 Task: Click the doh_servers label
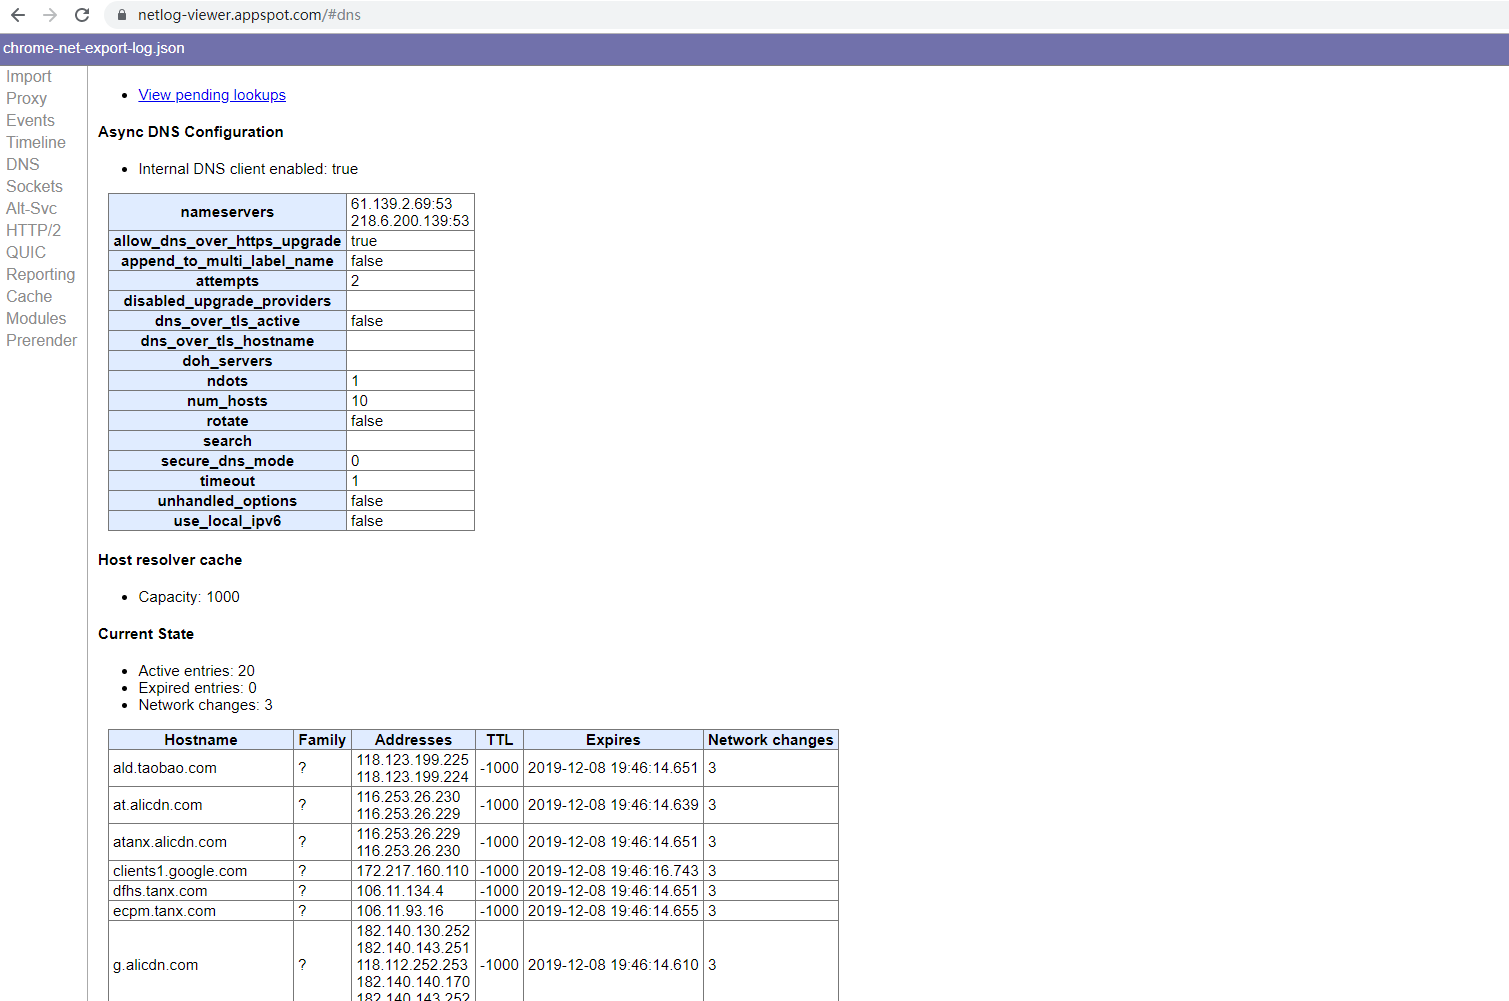coord(227,361)
